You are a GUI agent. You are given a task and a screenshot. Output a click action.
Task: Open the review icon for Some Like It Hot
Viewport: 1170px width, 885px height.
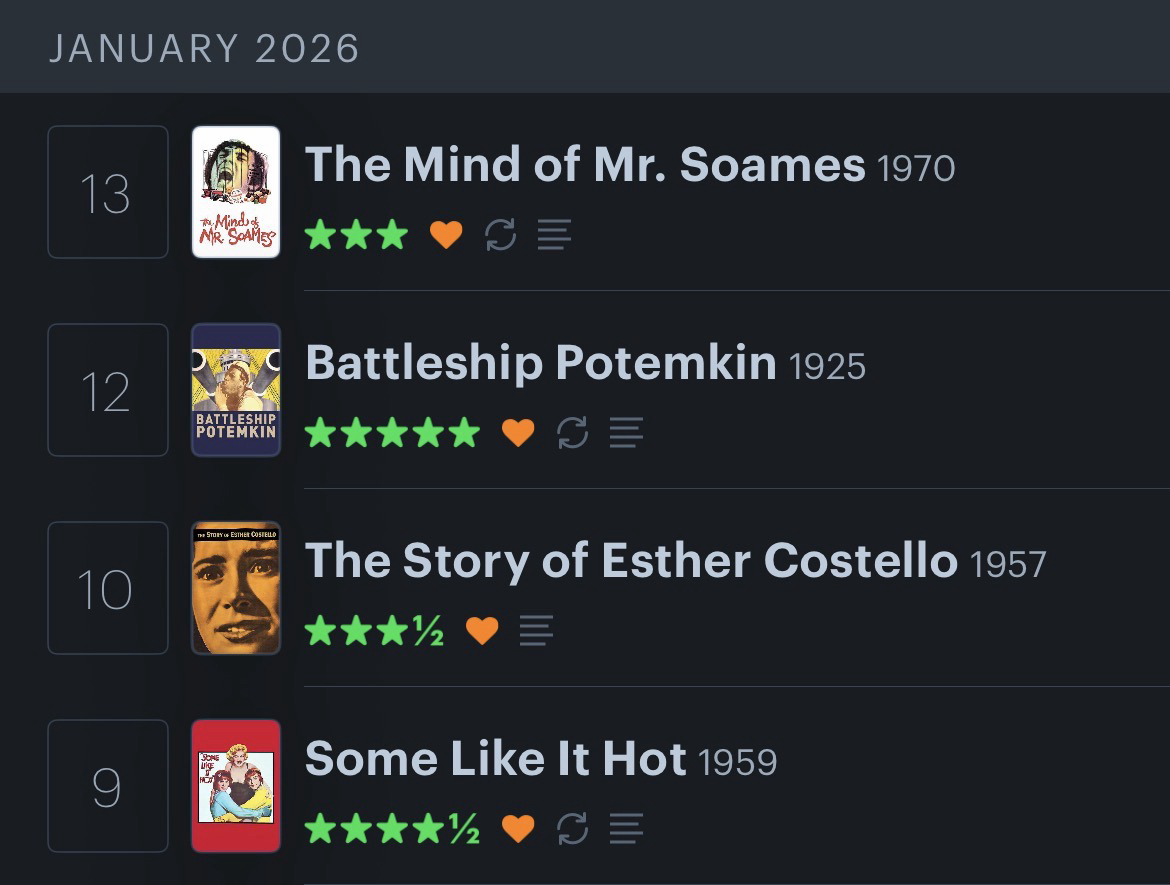(626, 829)
